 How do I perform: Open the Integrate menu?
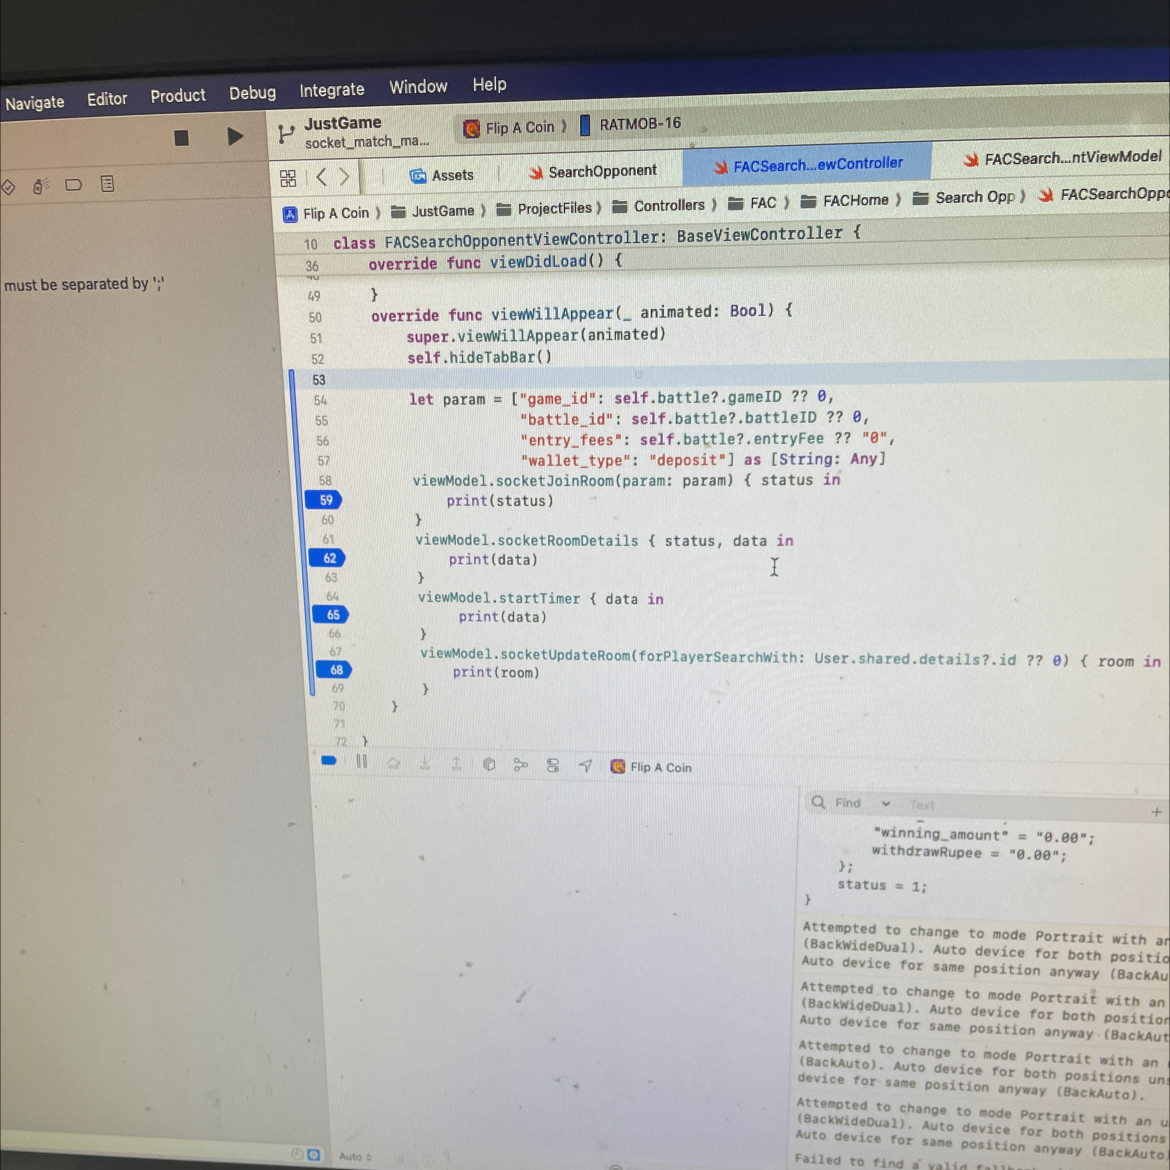[332, 90]
